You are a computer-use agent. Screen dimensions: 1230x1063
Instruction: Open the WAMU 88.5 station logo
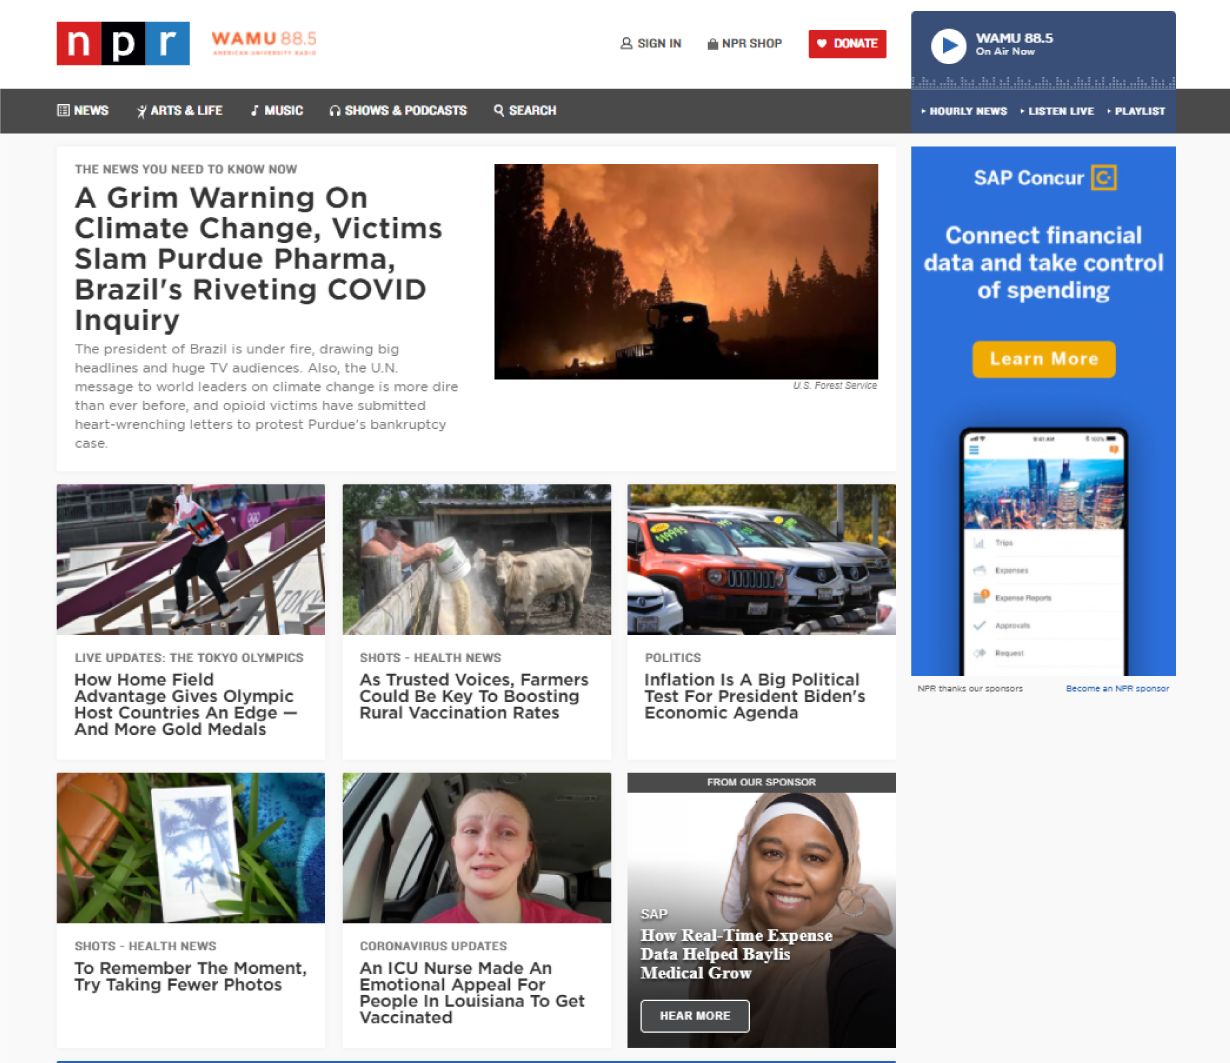[x=264, y=43]
